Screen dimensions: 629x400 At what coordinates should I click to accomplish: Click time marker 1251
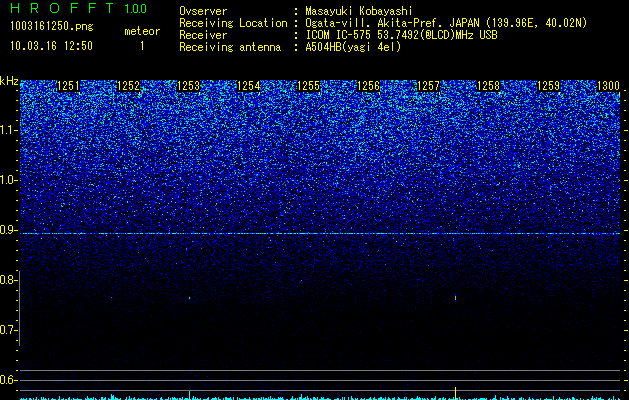(x=68, y=86)
